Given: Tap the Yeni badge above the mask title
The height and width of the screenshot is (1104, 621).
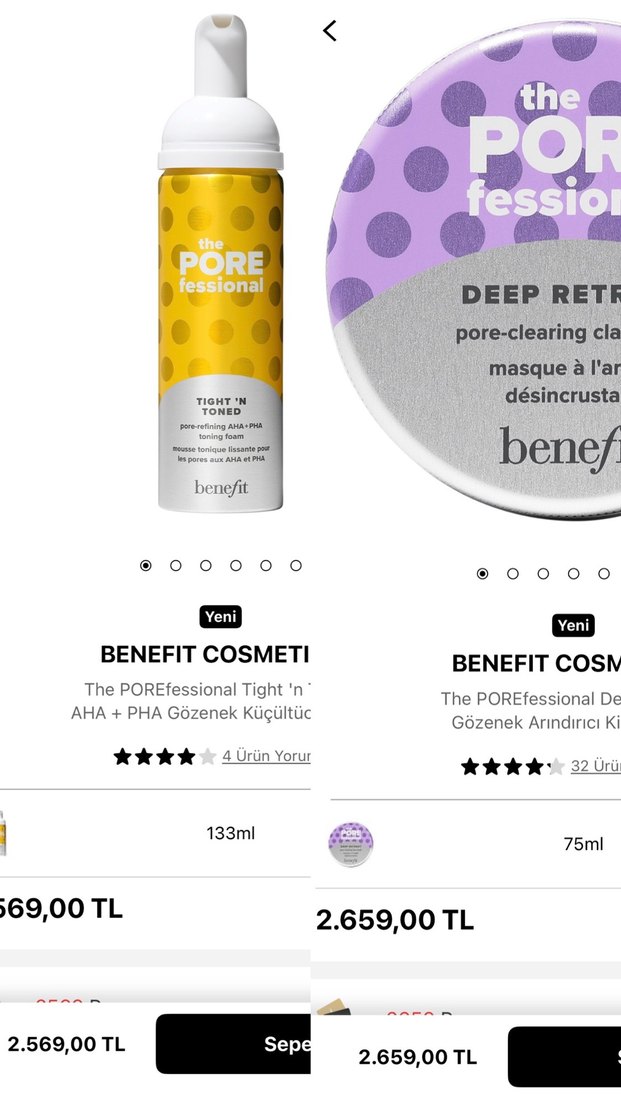Looking at the screenshot, I should 573,625.
